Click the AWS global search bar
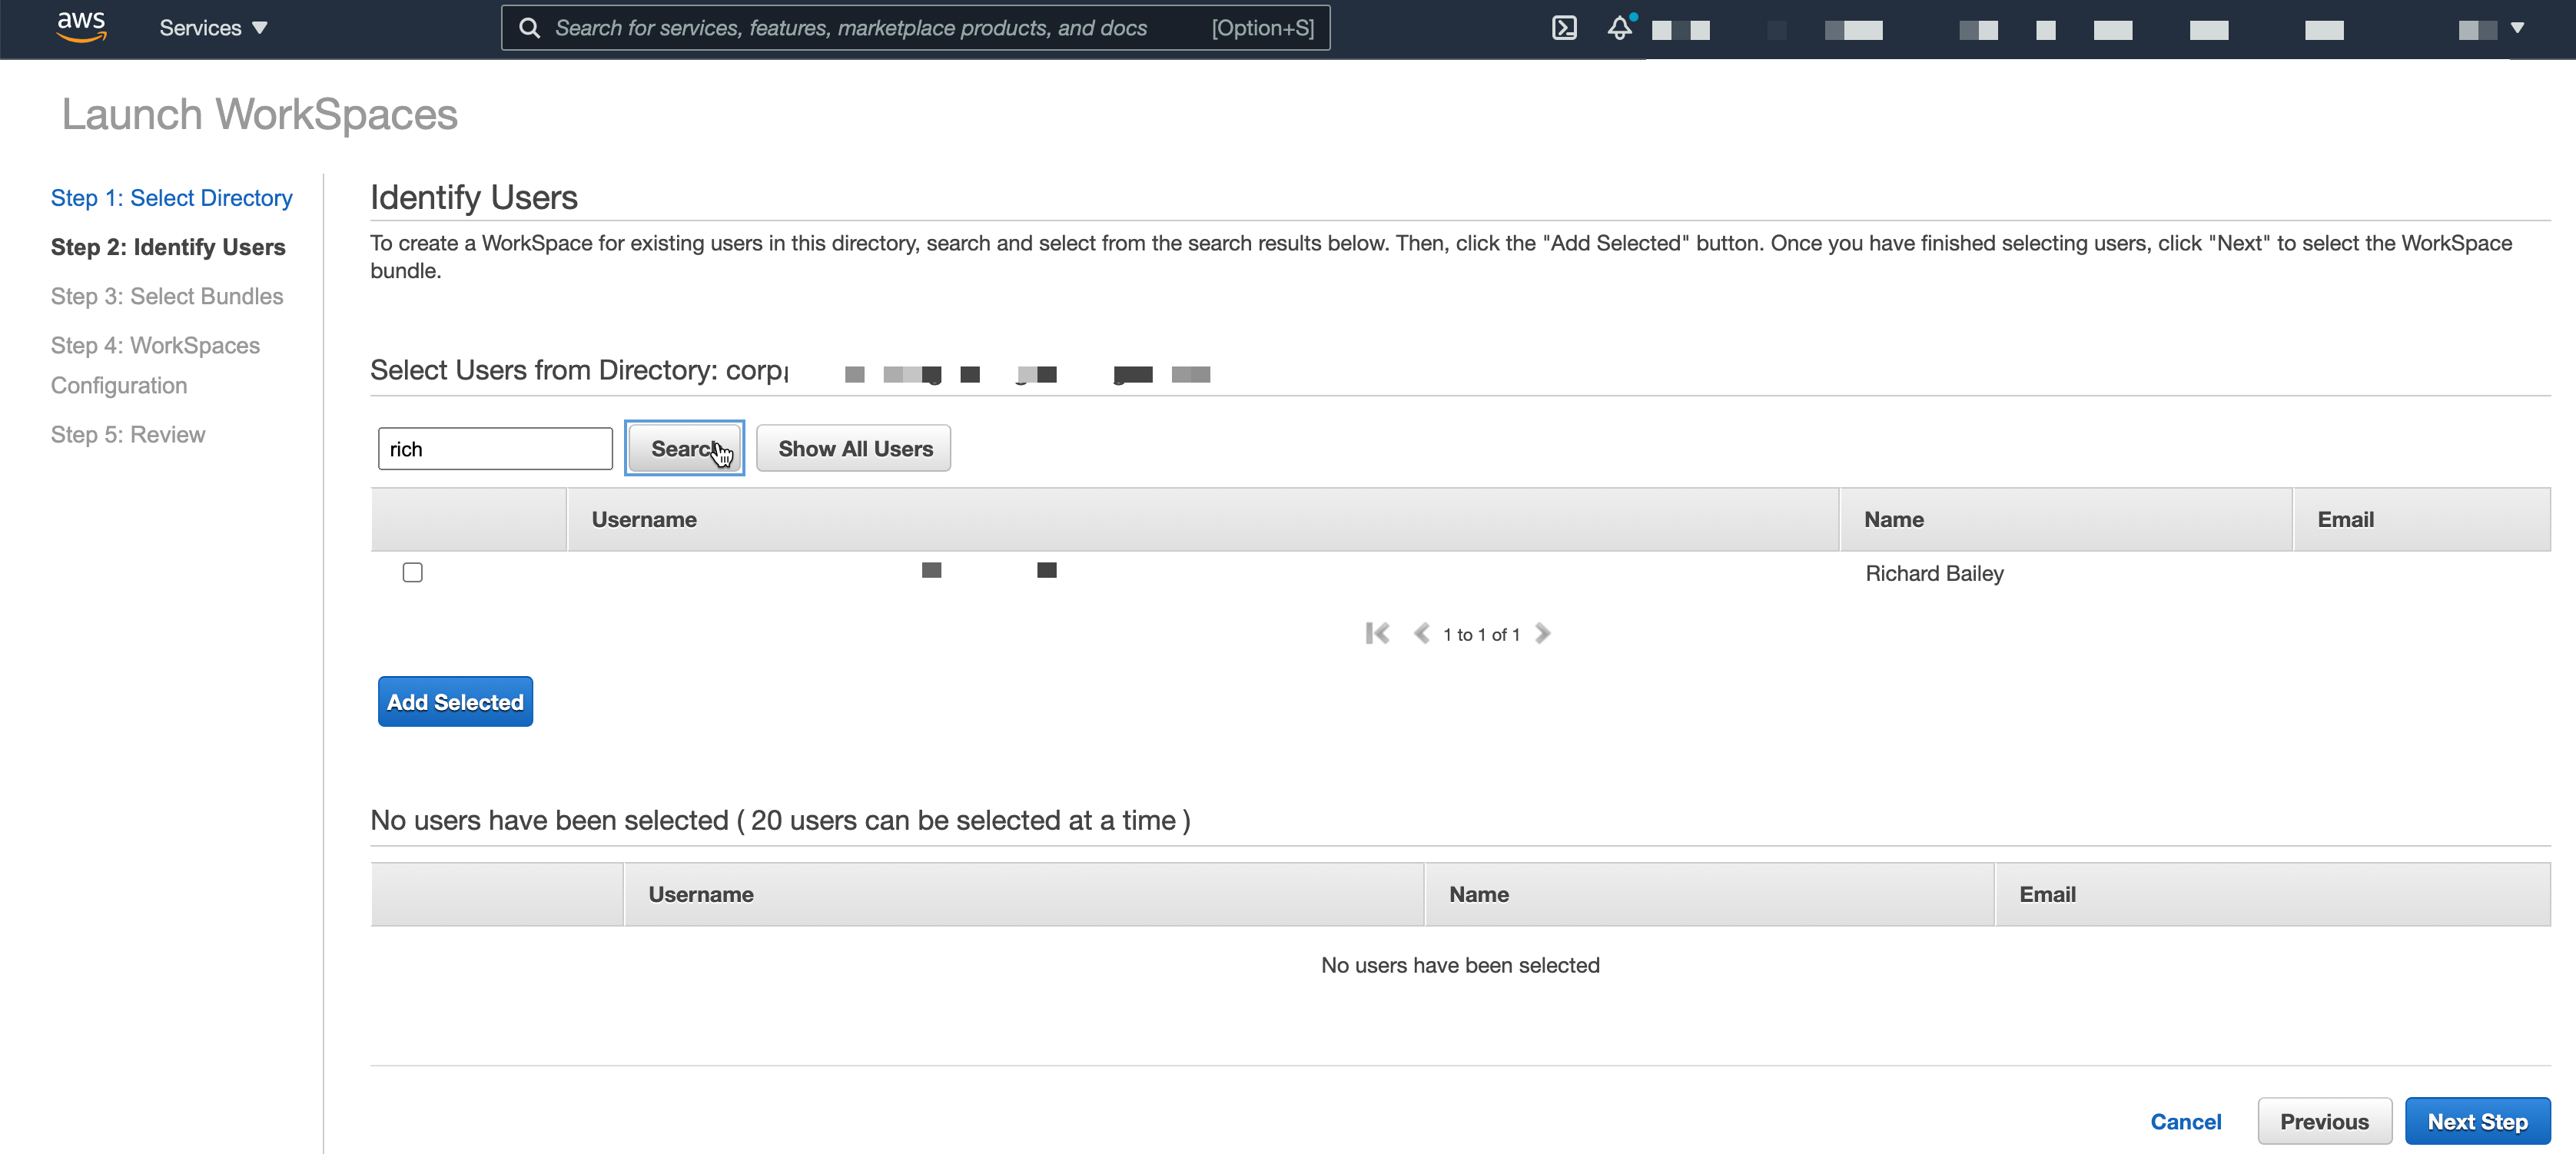 click(x=915, y=28)
